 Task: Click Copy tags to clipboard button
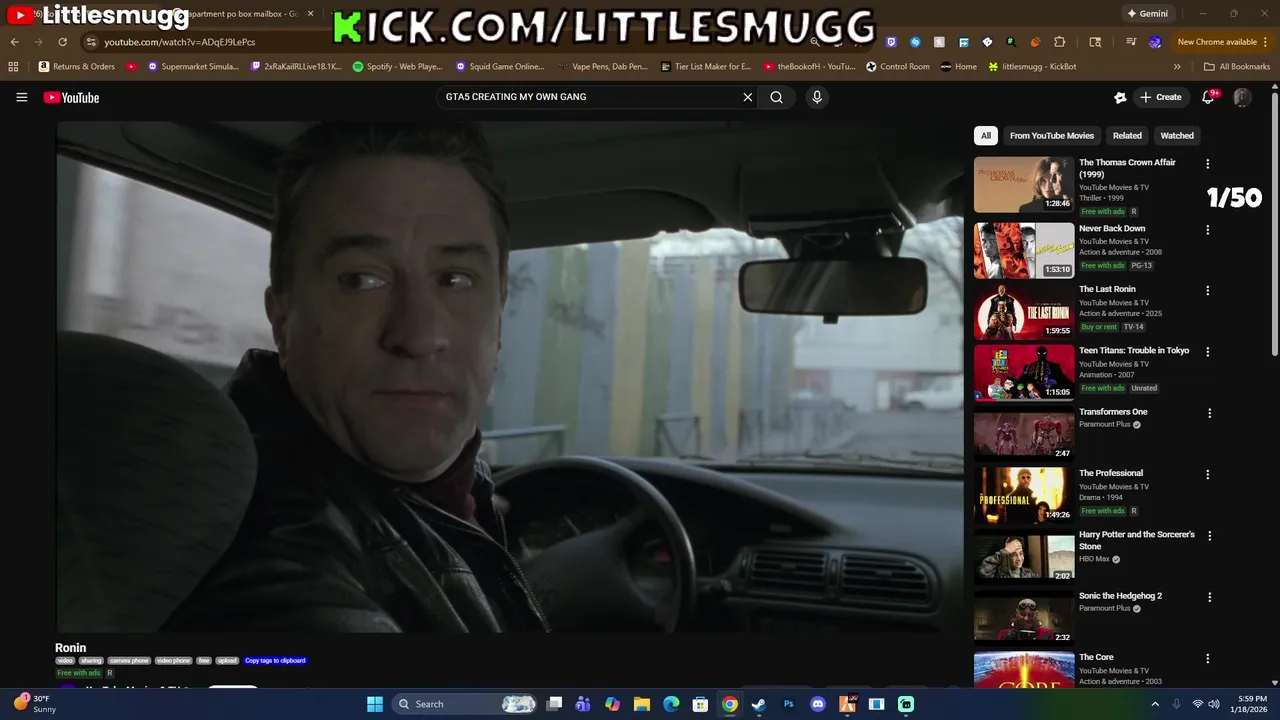click(275, 661)
